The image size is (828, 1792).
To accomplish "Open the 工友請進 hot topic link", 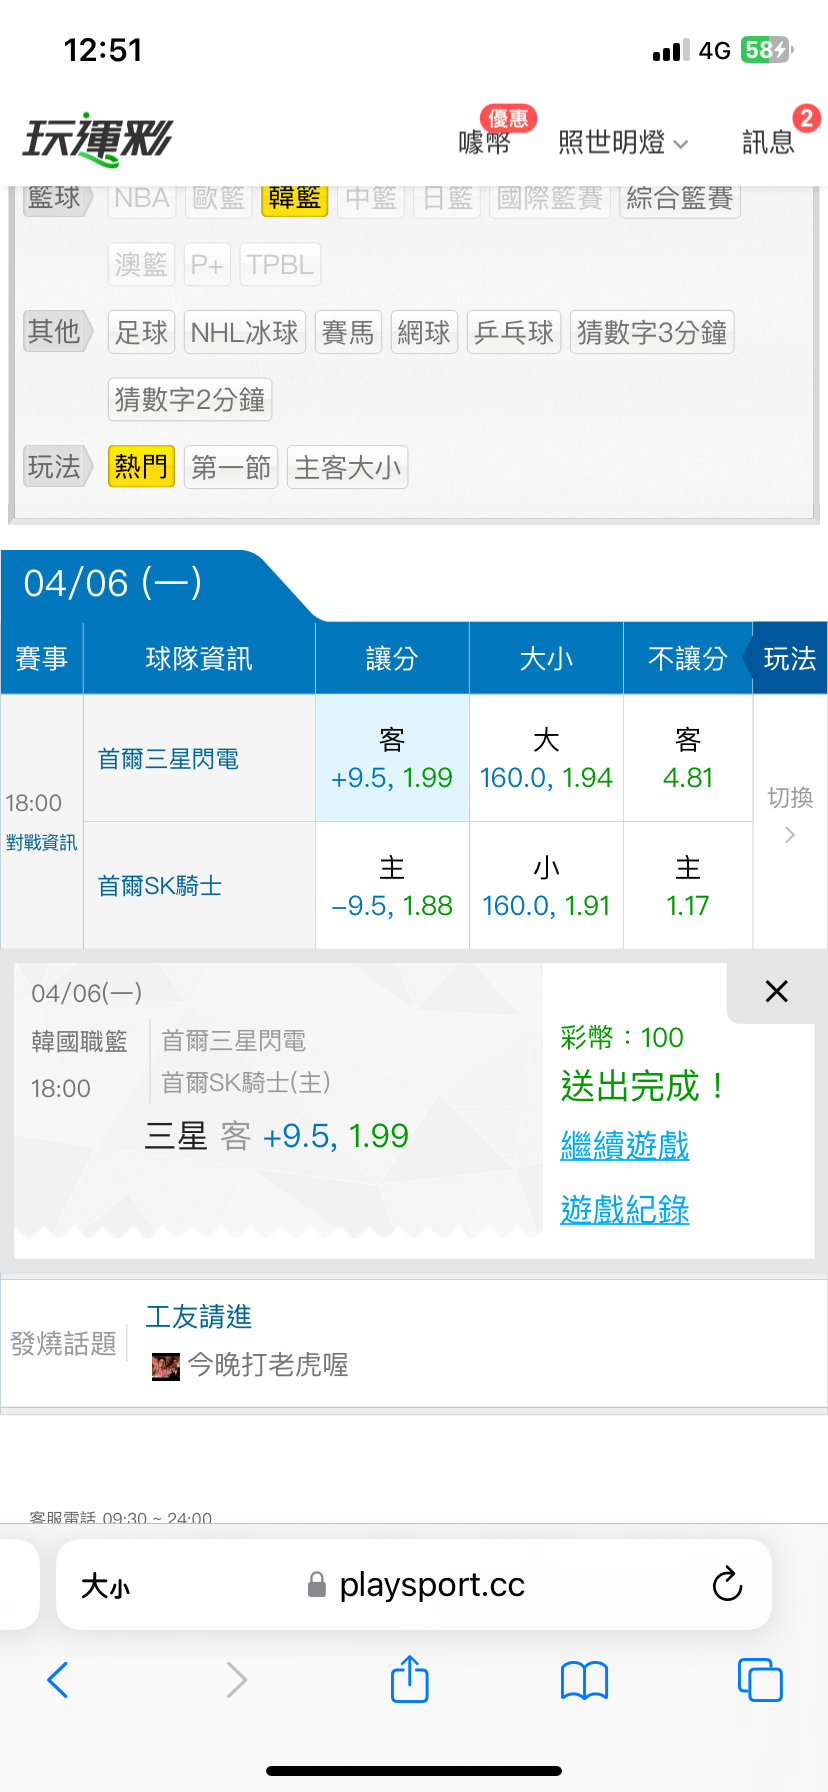I will [198, 1317].
